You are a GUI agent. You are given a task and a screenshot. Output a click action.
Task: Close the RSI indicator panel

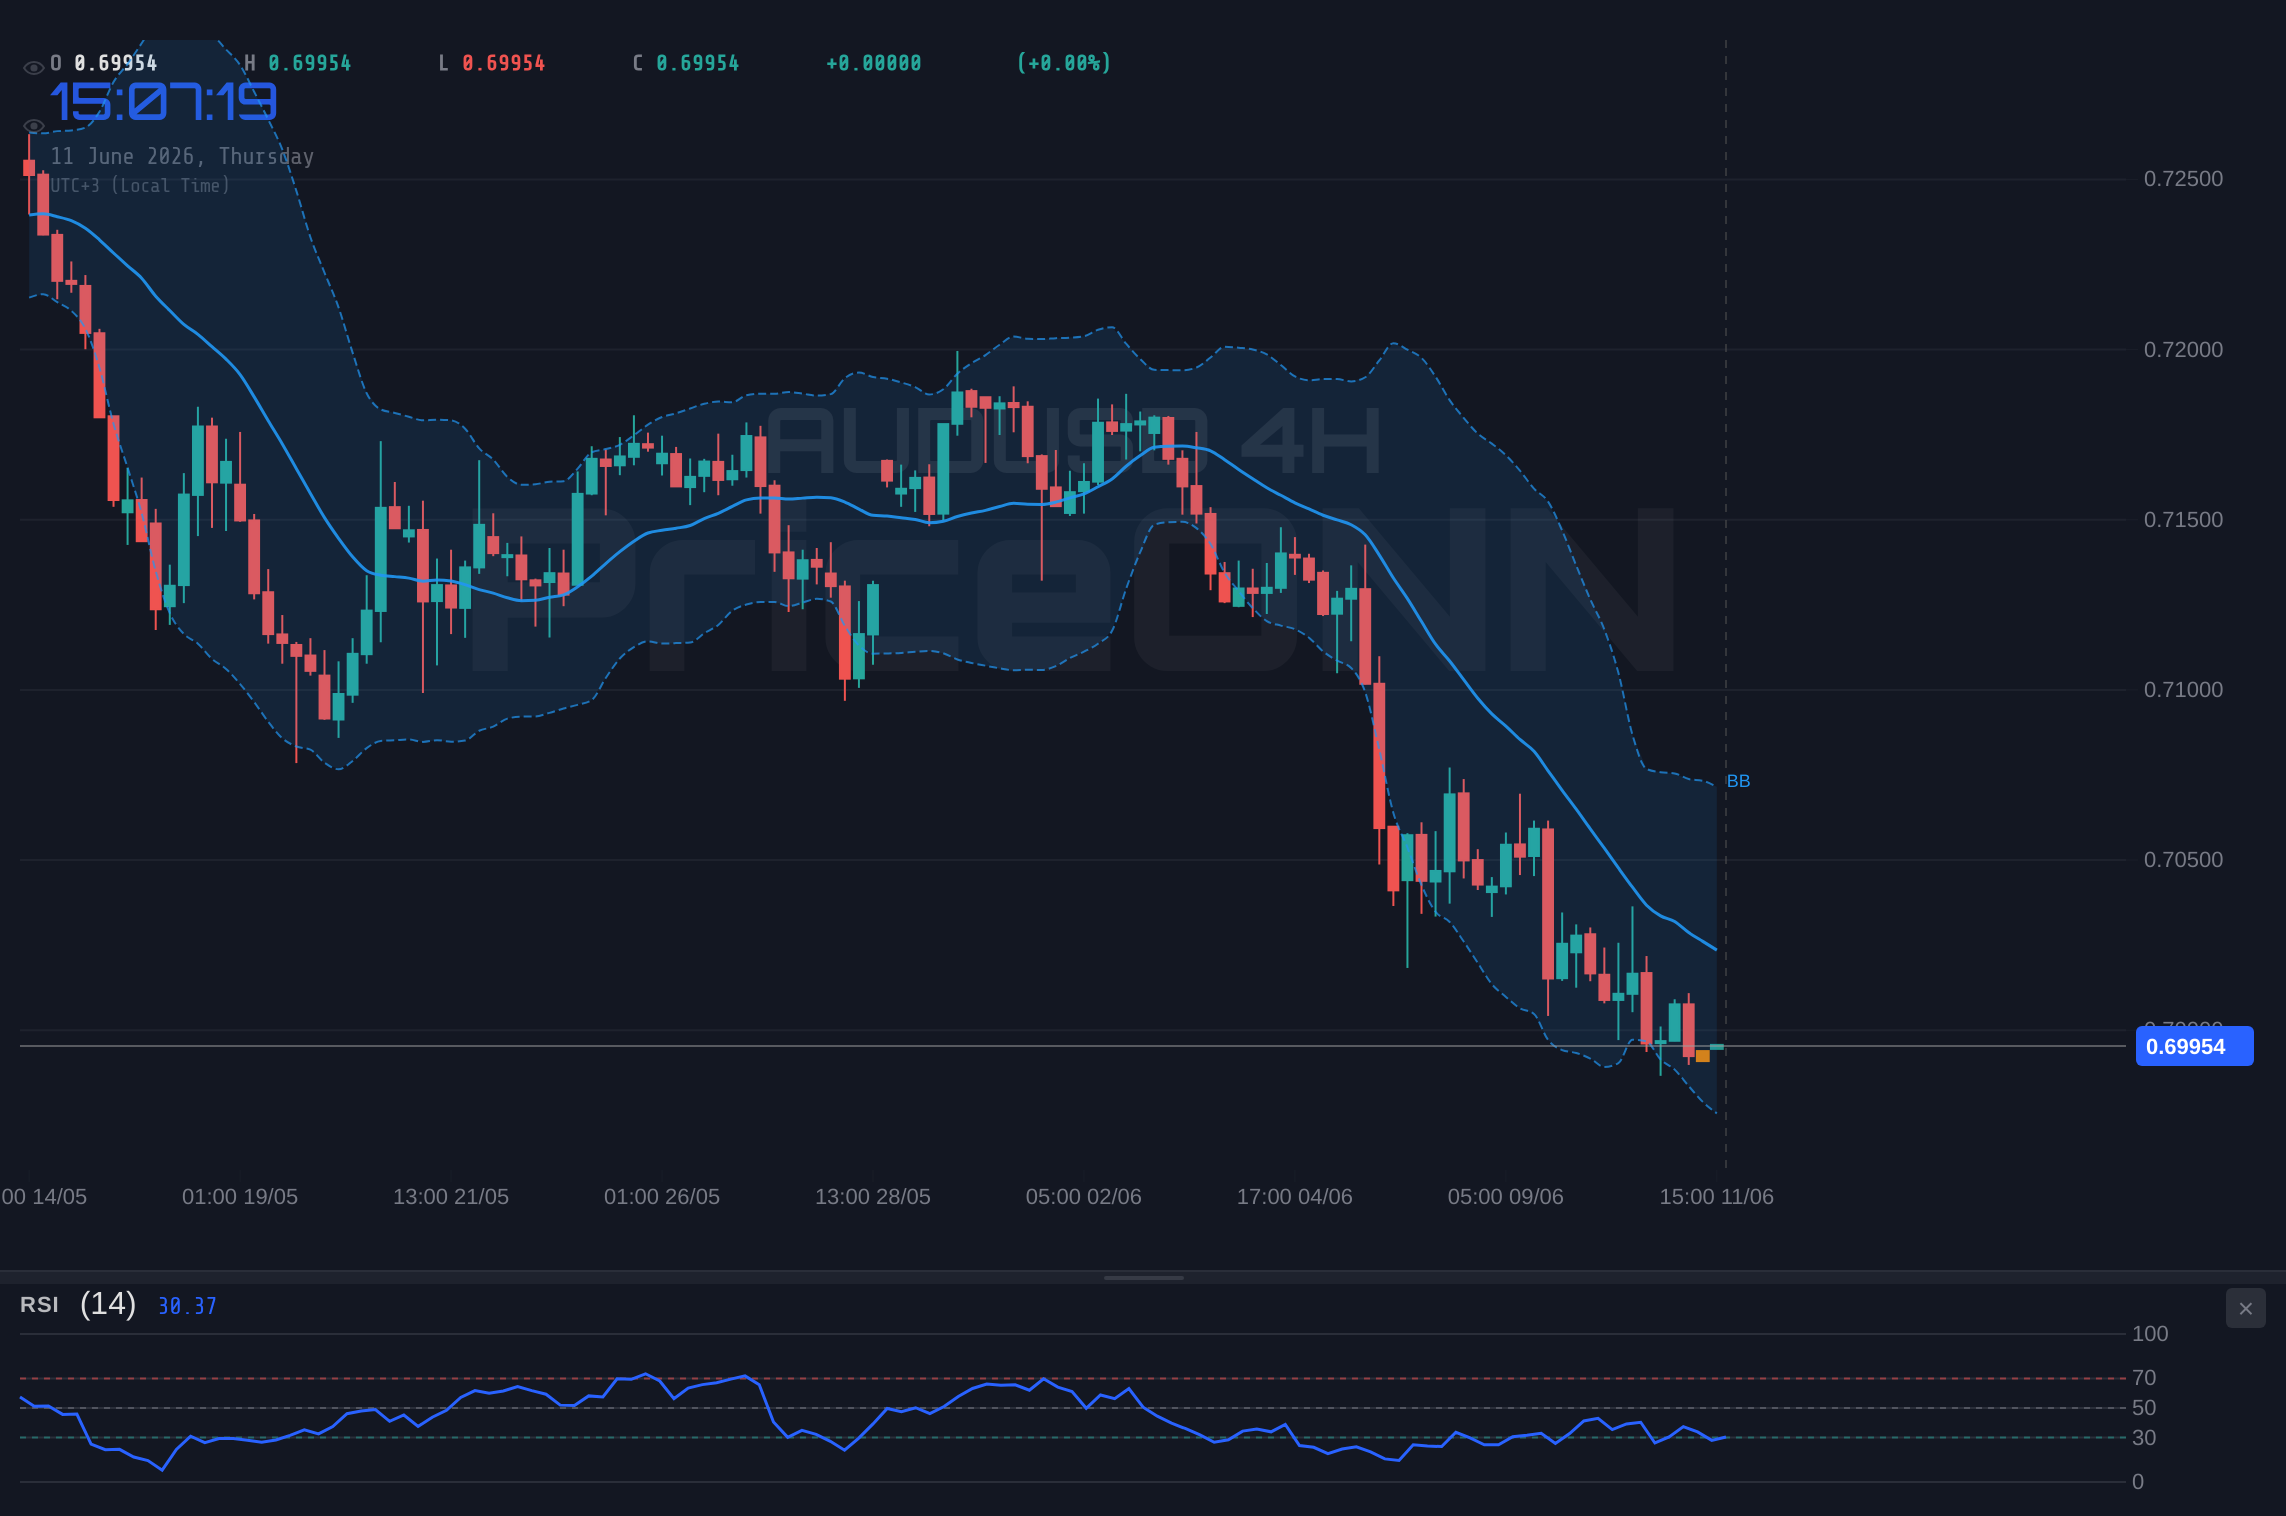pyautogui.click(x=2245, y=1308)
